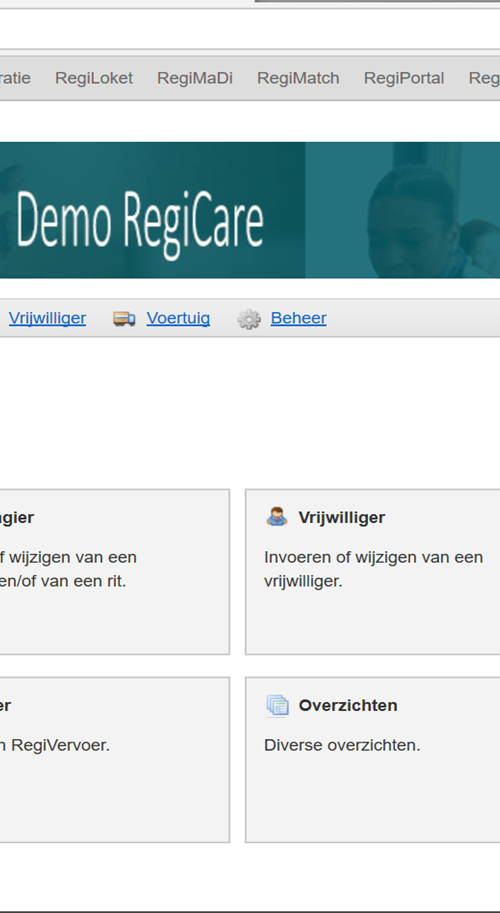Open the RegiLoket tab
Viewport: 500px width, 913px height.
pyautogui.click(x=94, y=78)
